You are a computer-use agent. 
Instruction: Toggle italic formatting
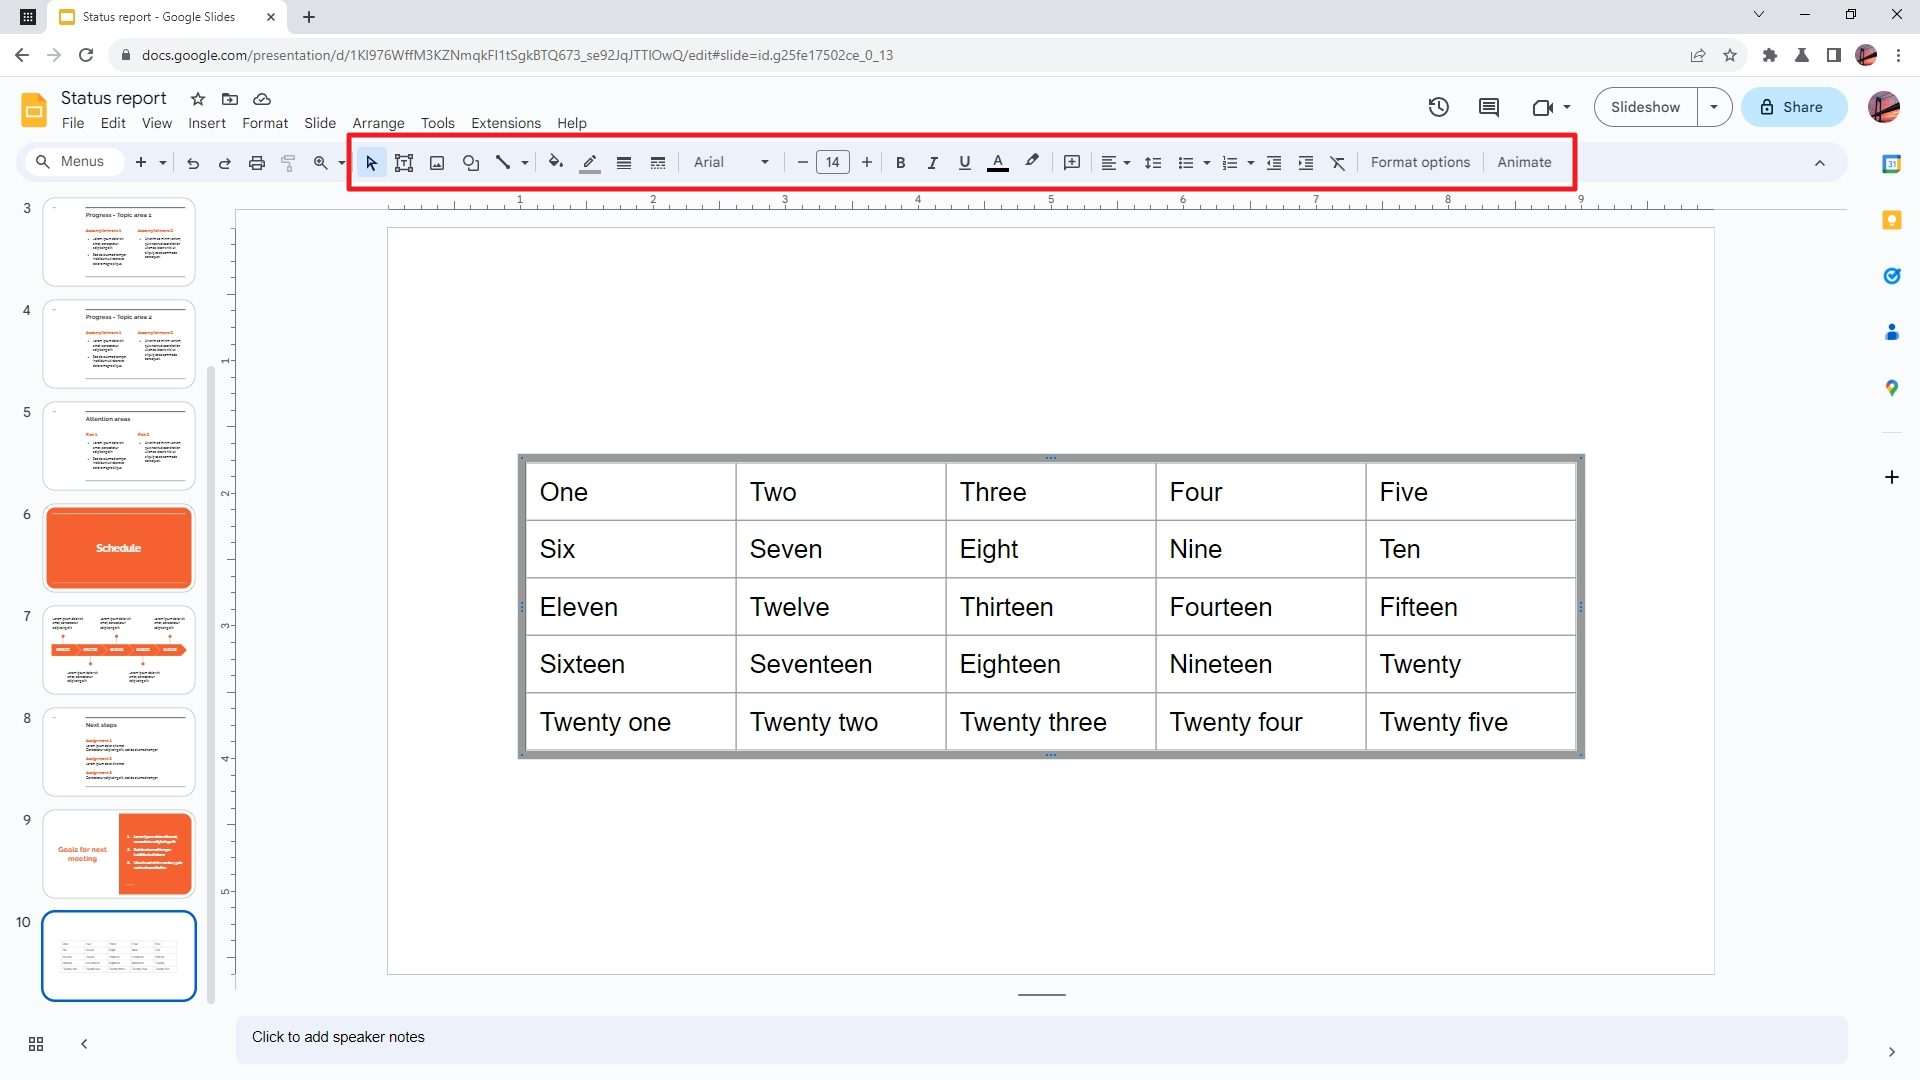pyautogui.click(x=932, y=163)
